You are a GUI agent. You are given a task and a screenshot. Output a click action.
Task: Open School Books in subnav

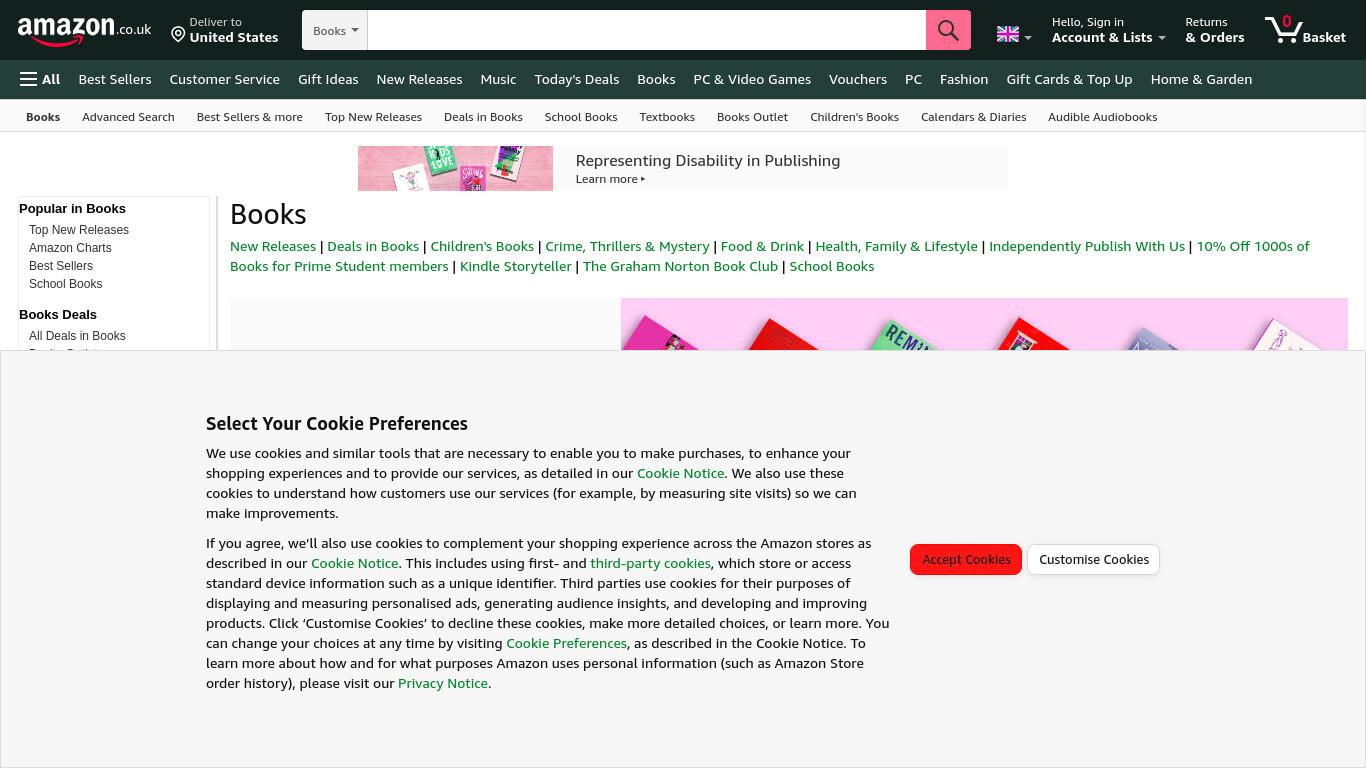pos(581,117)
